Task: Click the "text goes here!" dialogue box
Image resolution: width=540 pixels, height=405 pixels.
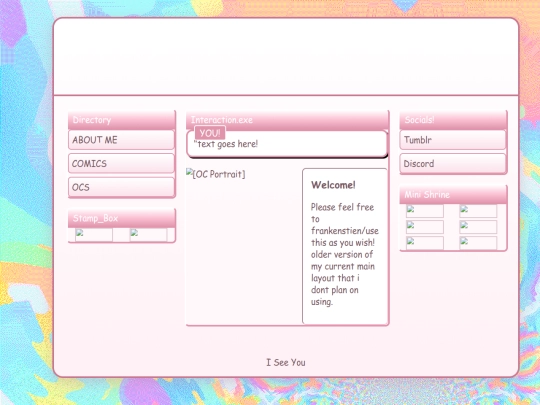Action: point(287,144)
